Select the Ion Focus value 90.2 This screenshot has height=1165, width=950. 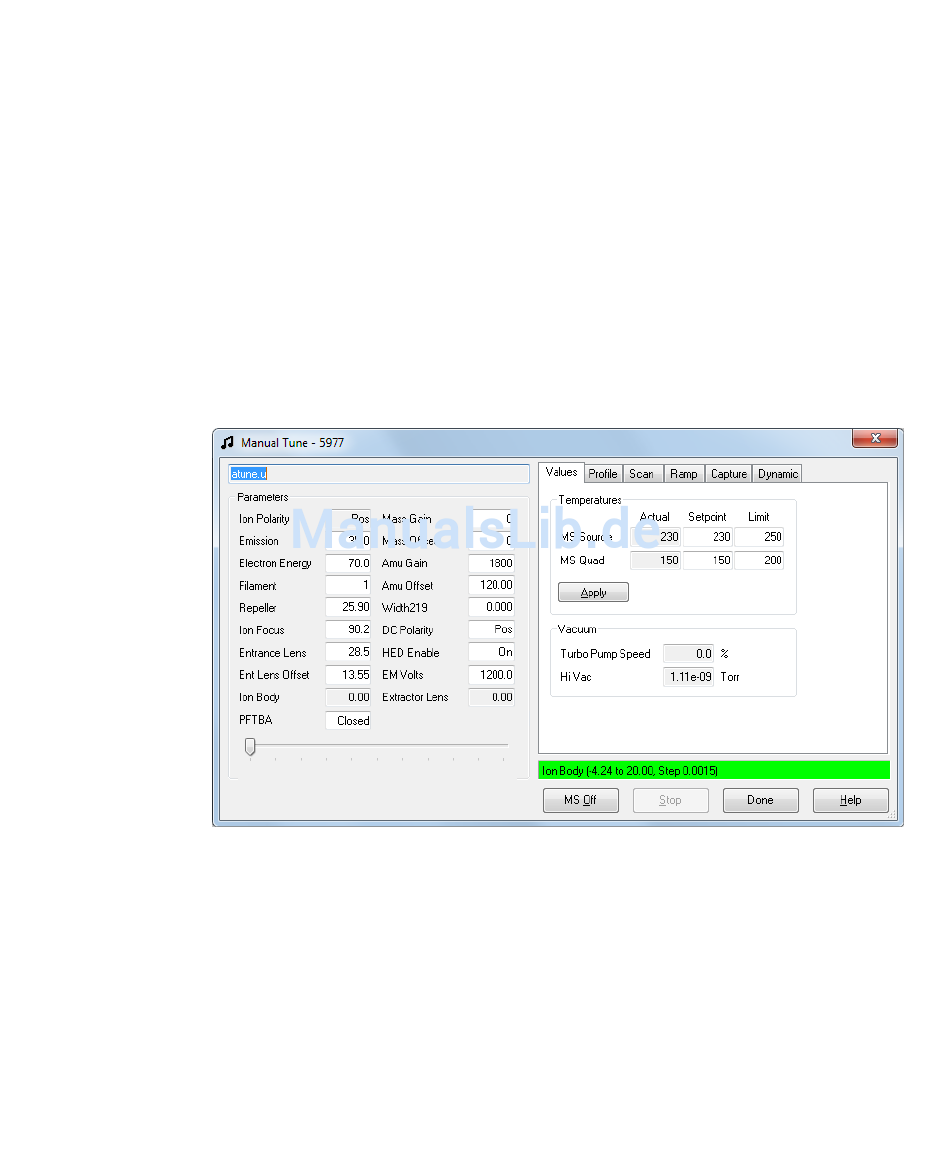348,629
